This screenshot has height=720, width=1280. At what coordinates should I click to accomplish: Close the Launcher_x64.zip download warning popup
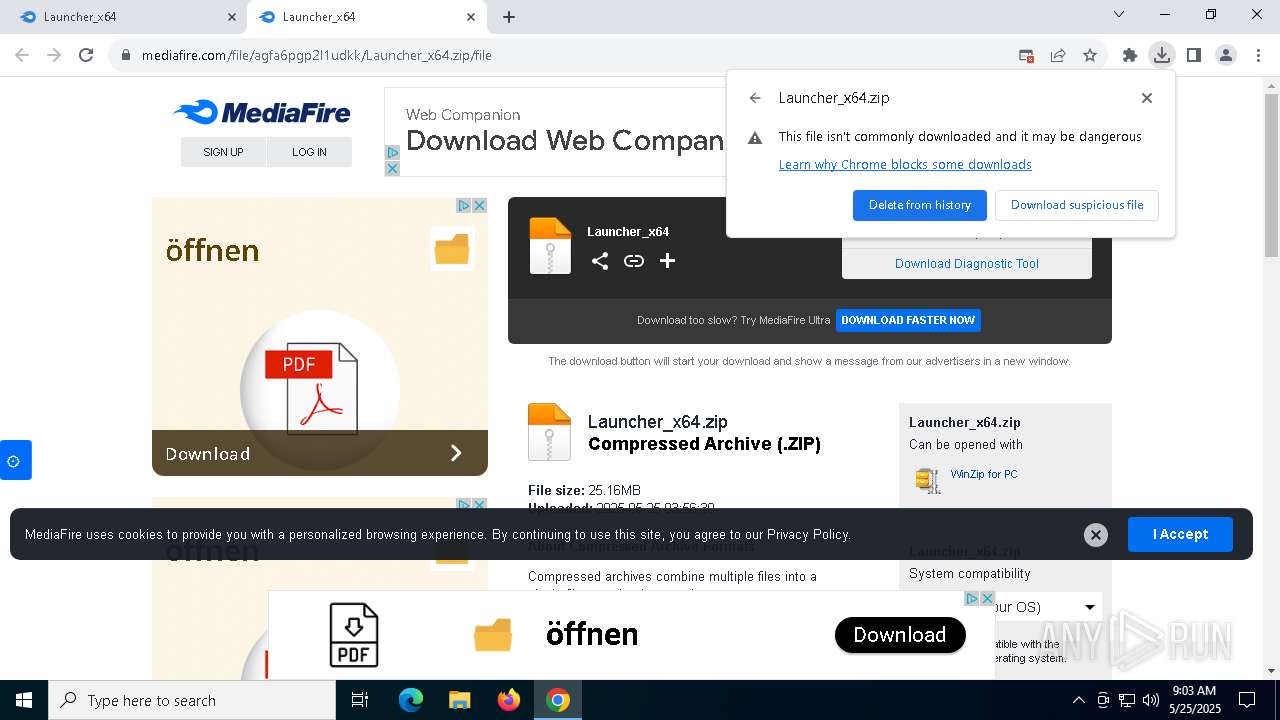click(x=1147, y=98)
